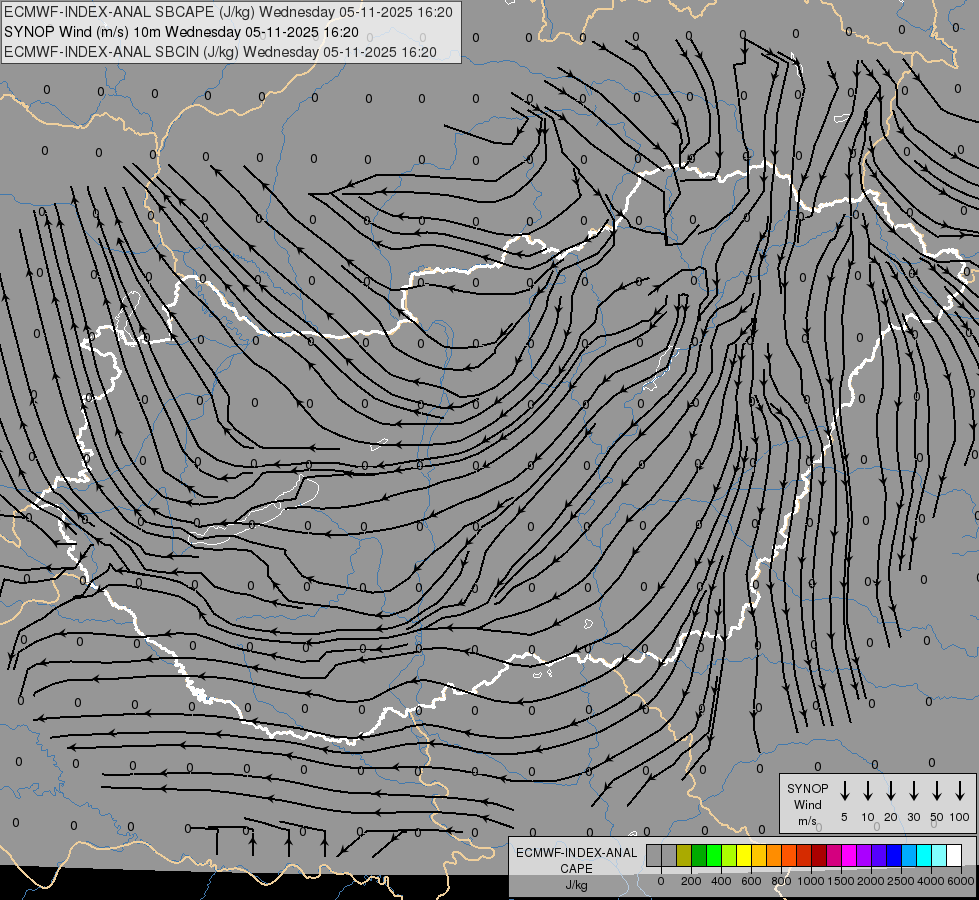This screenshot has width=979, height=900.
Task: Click the 600 value on CAPE scale
Action: coord(751,881)
